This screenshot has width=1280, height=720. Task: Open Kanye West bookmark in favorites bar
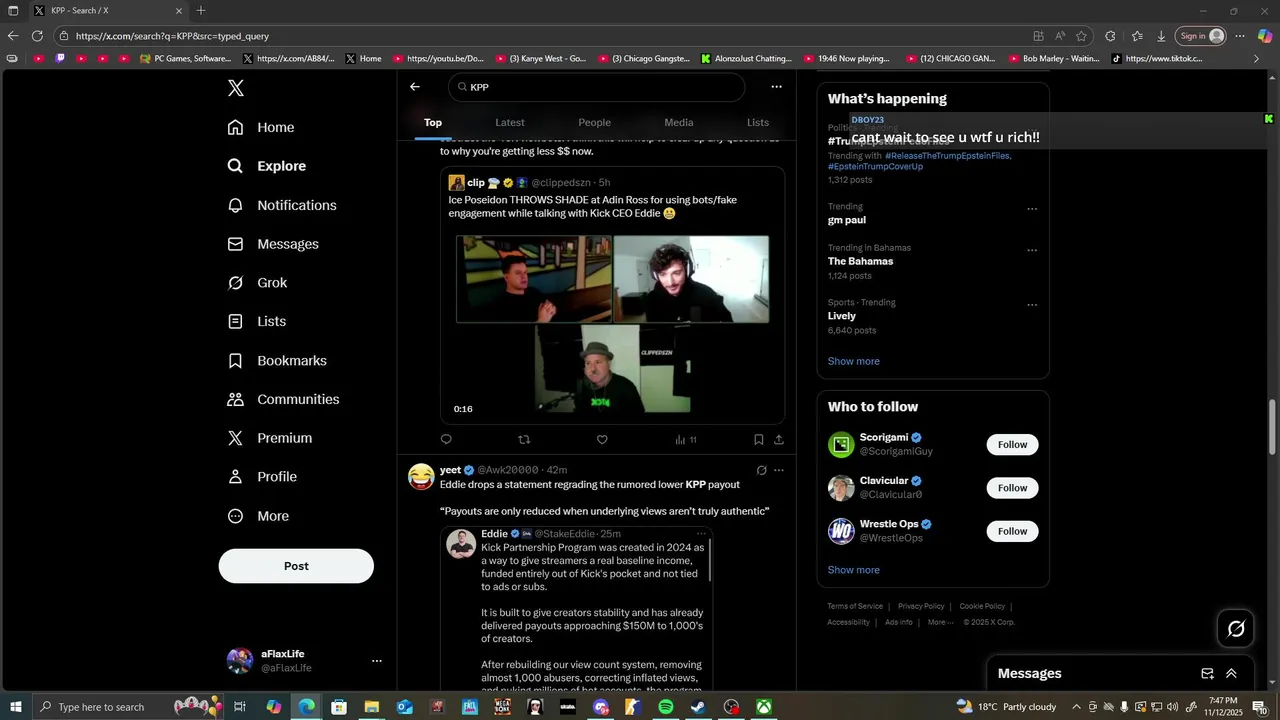[542, 59]
